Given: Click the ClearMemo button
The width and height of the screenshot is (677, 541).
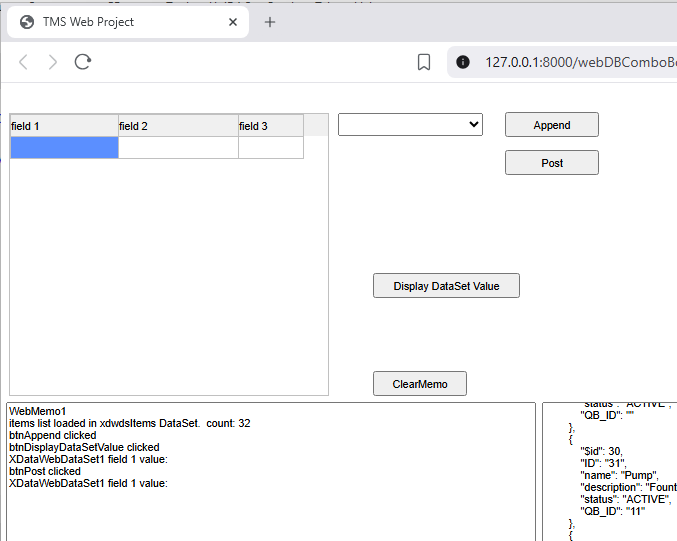Looking at the screenshot, I should pyautogui.click(x=420, y=384).
